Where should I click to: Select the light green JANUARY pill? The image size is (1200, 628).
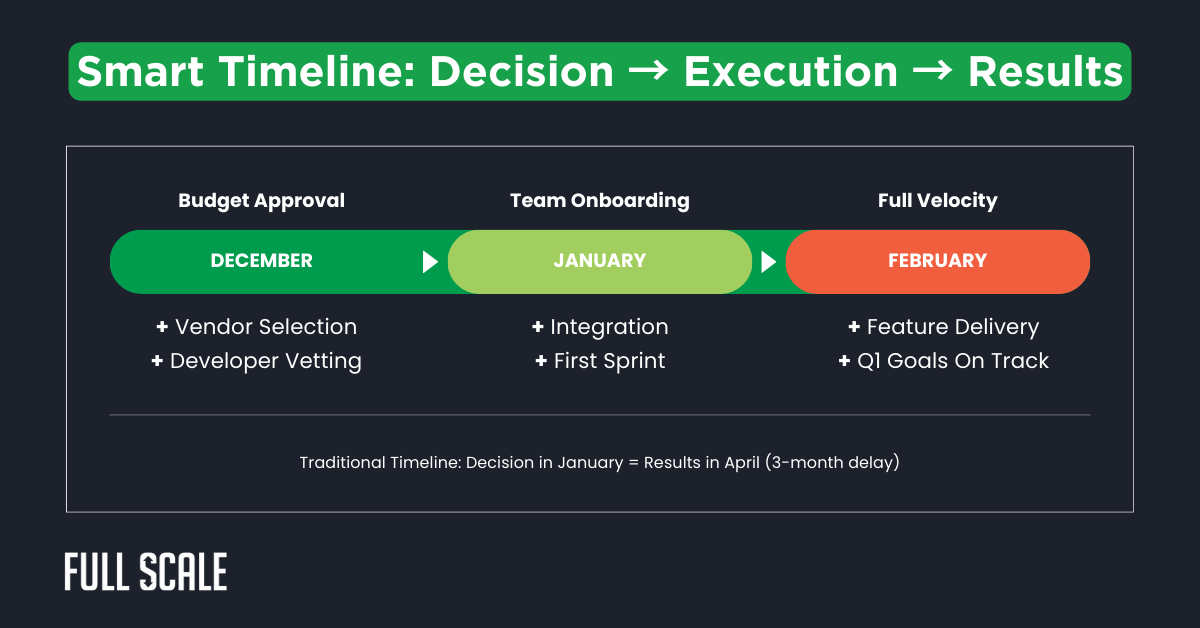click(600, 261)
